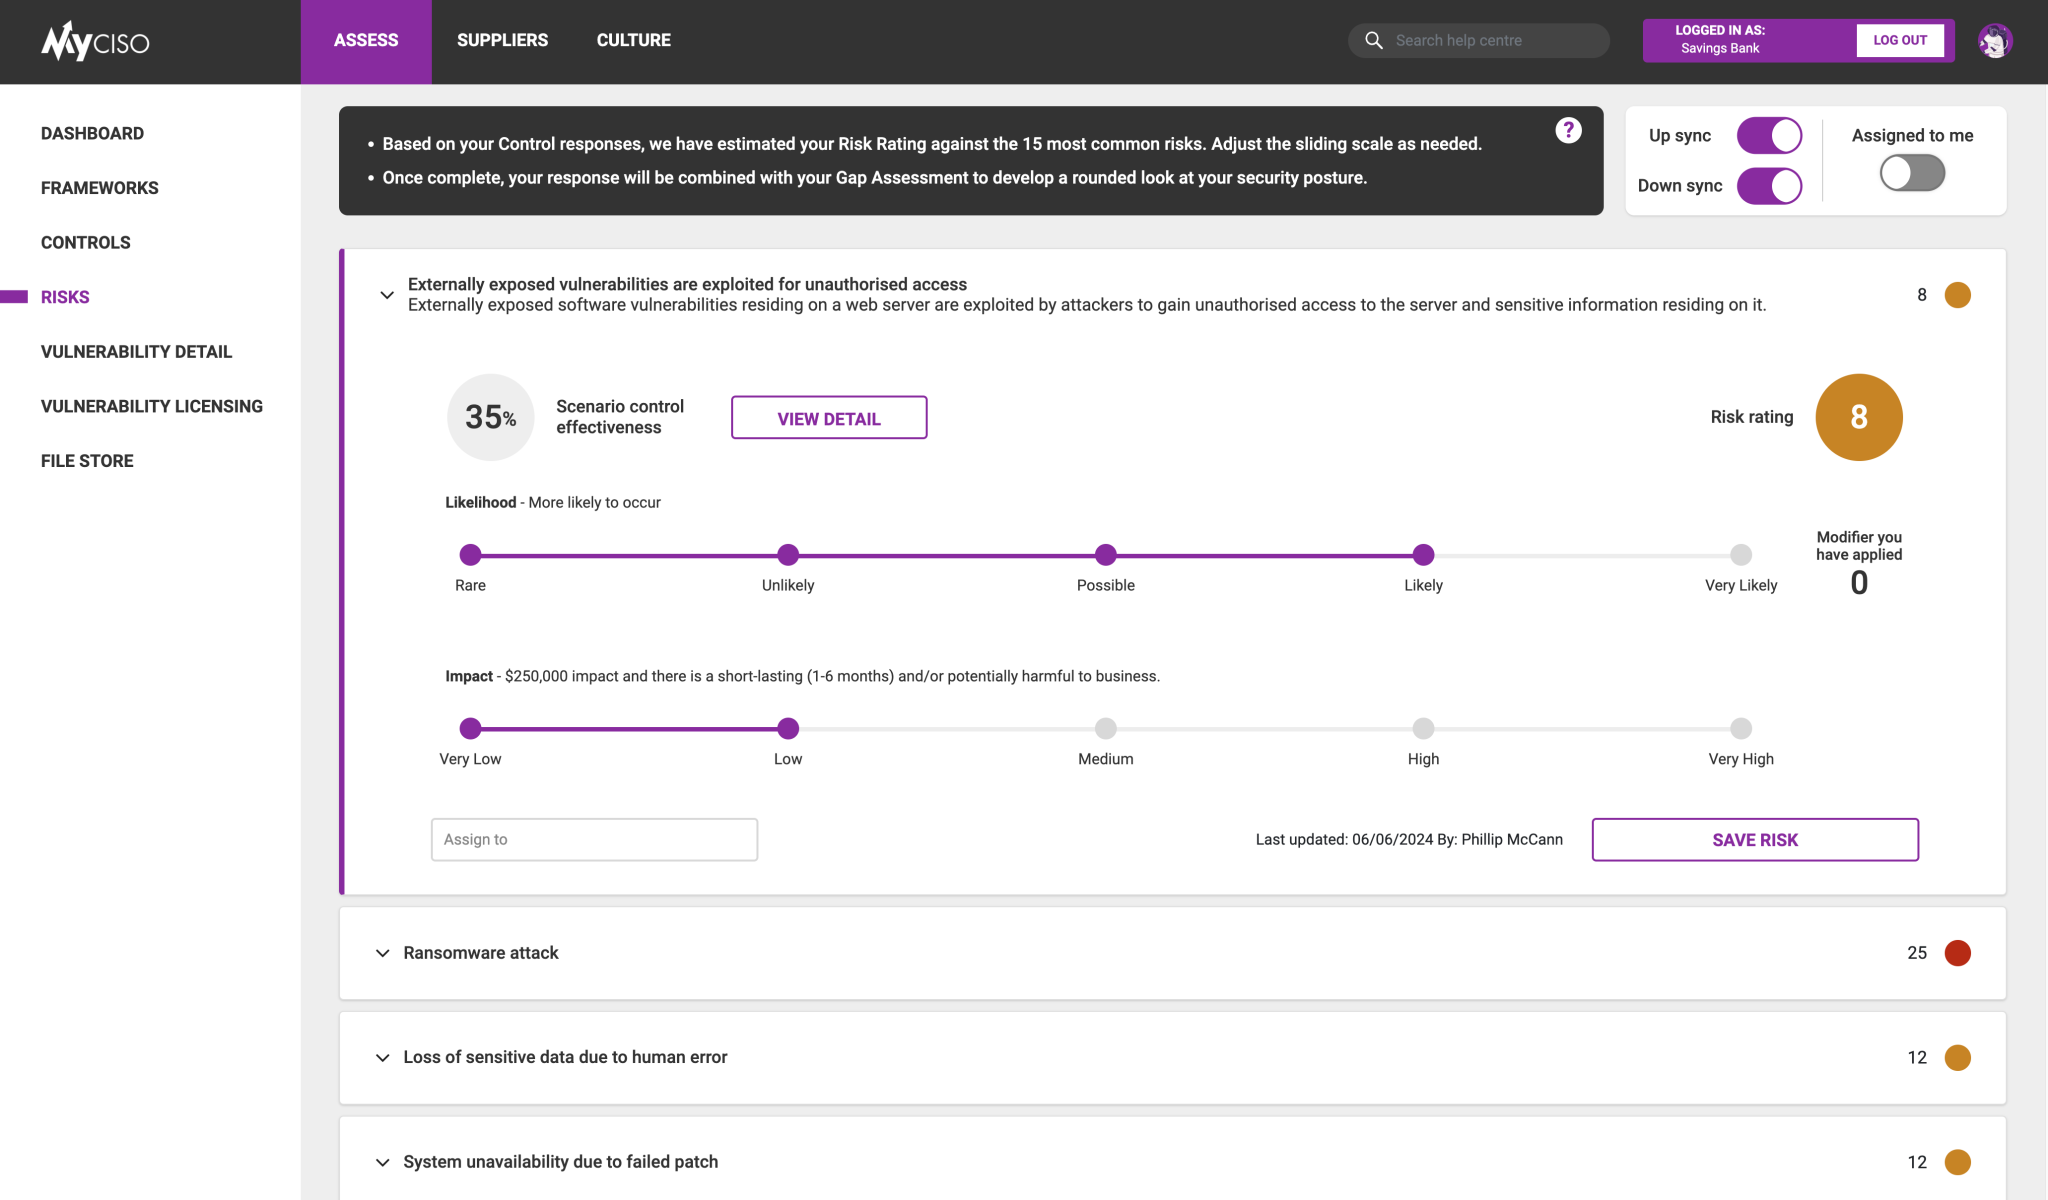Click the VIEW DETAIL button
Image resolution: width=2048 pixels, height=1200 pixels.
(829, 418)
